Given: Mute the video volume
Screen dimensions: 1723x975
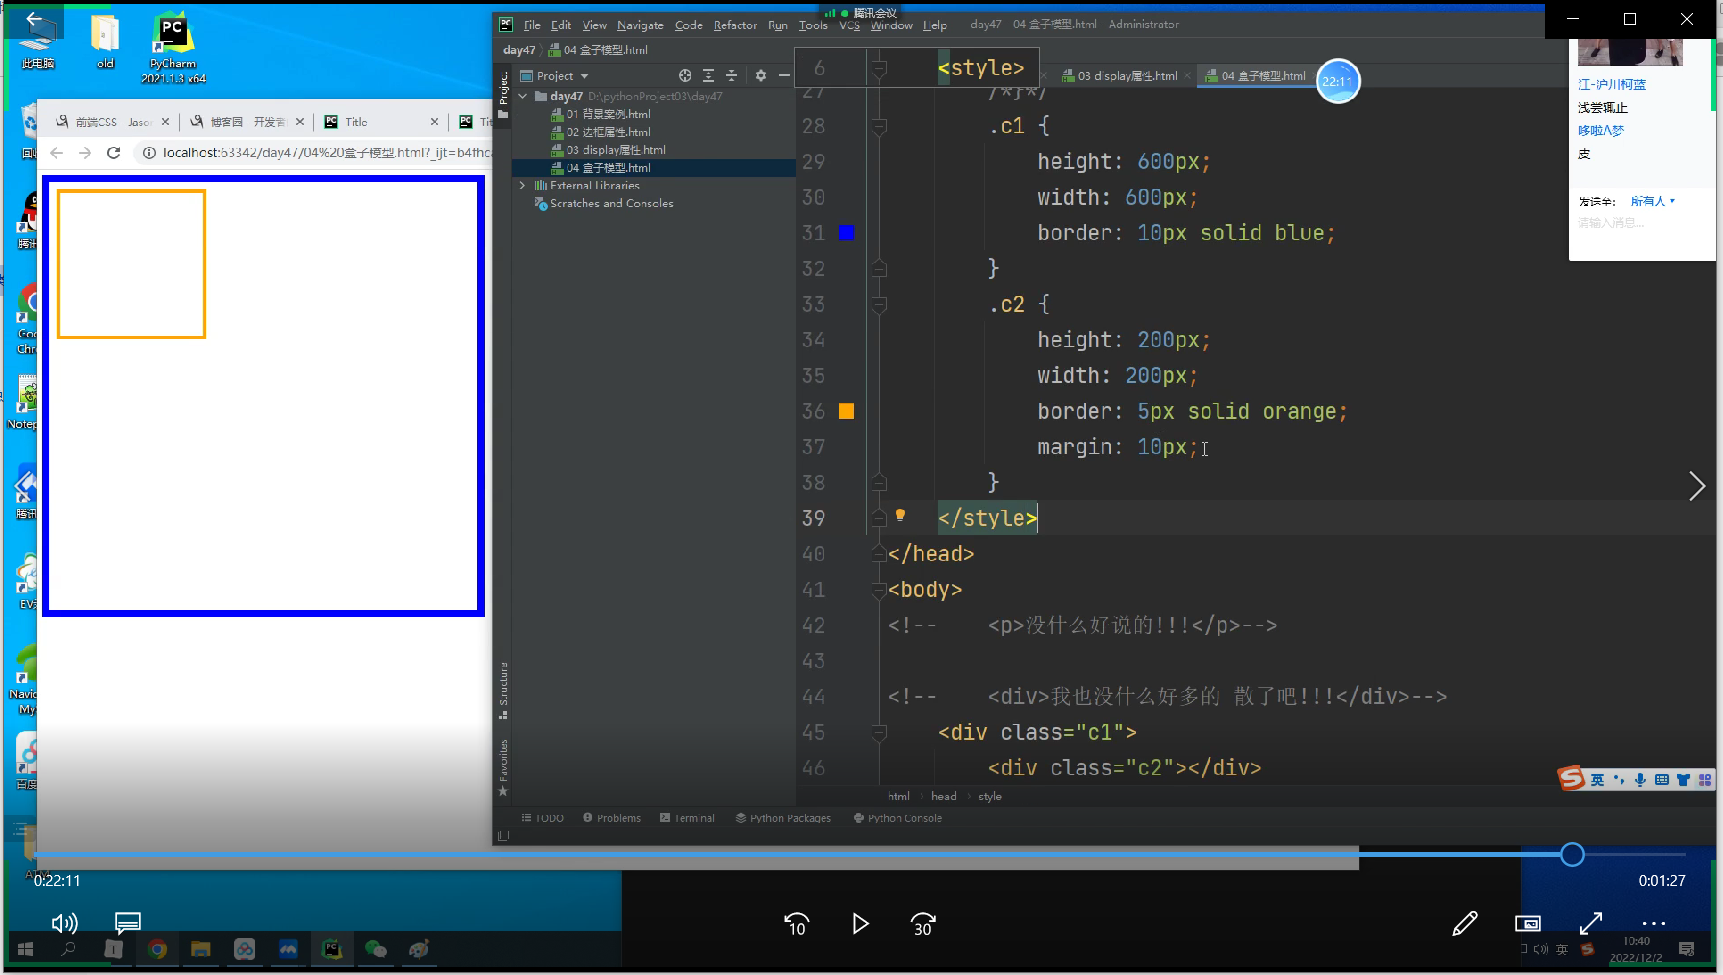Looking at the screenshot, I should point(64,923).
